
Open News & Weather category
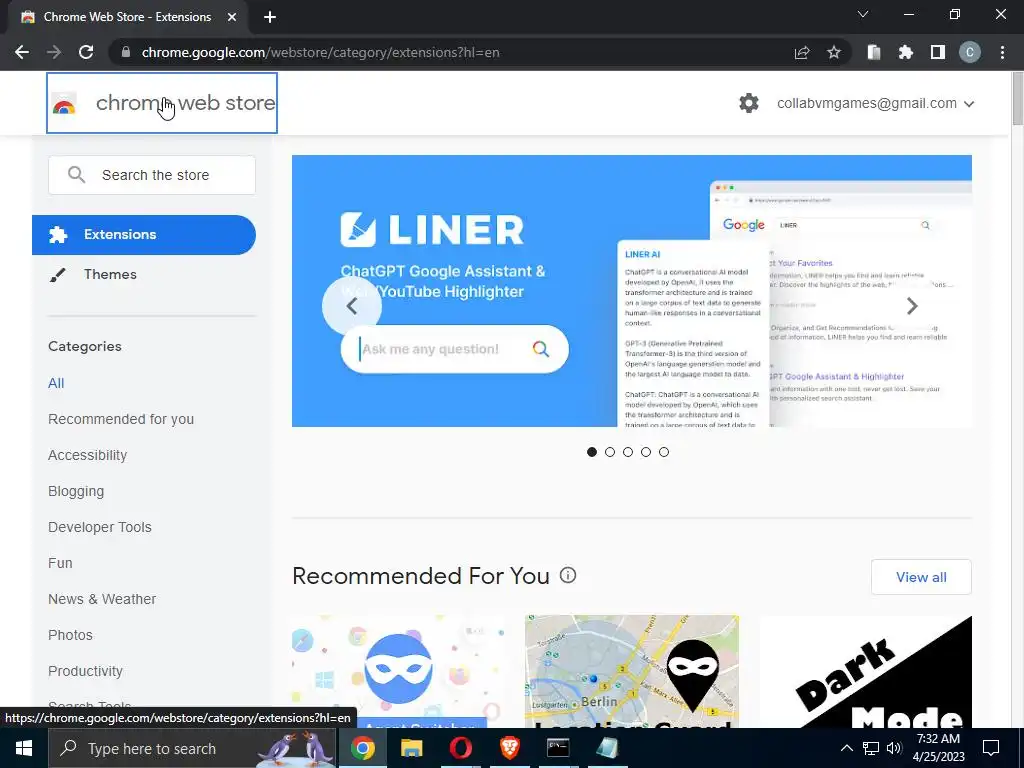[102, 599]
